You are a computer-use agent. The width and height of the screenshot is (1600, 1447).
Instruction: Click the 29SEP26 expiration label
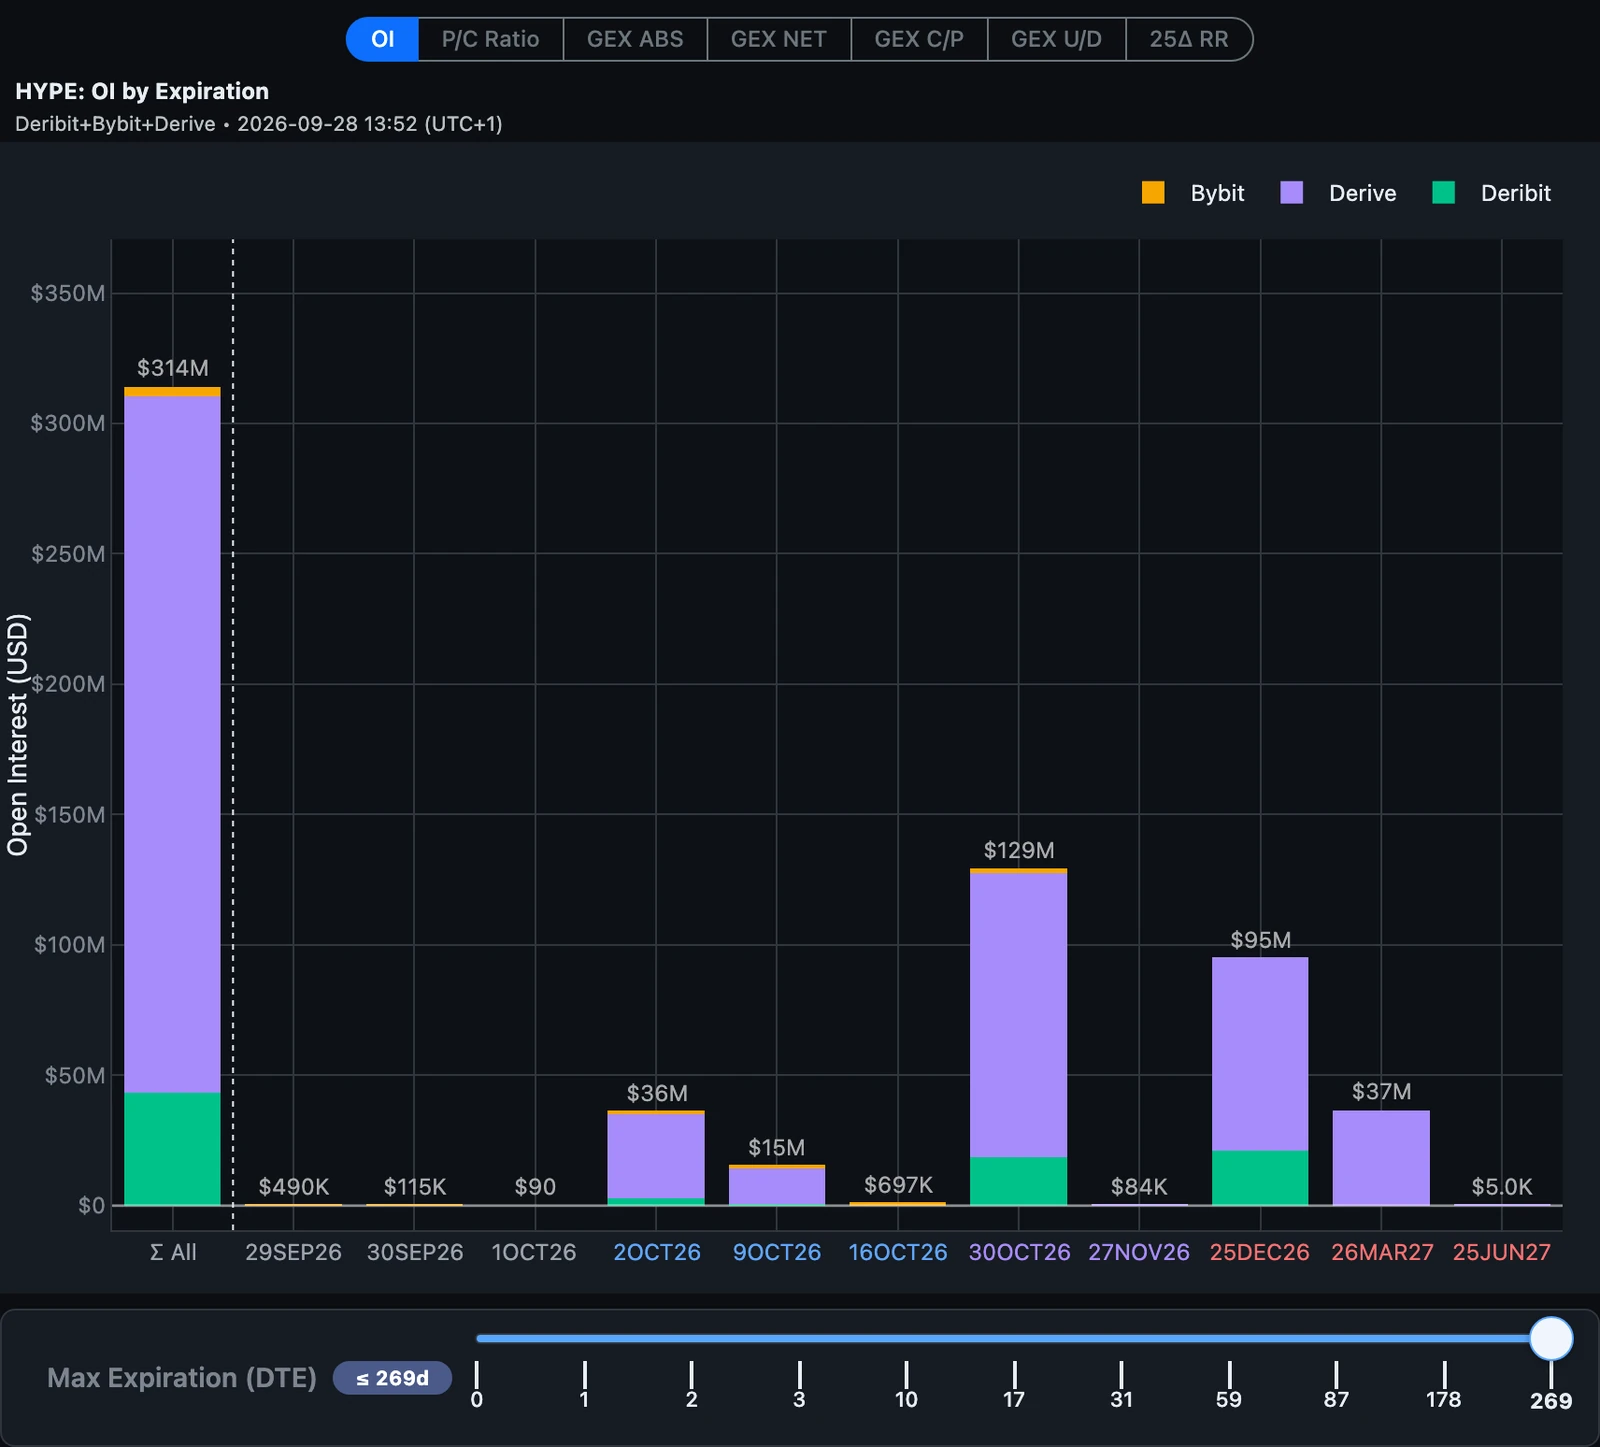[x=294, y=1252]
